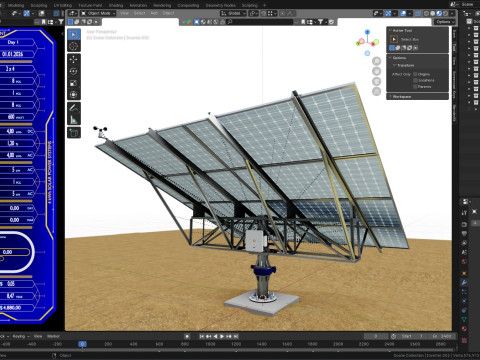Click the pan view hand gizmo button
Viewport: 480px width, 360px height.
tap(376, 71)
